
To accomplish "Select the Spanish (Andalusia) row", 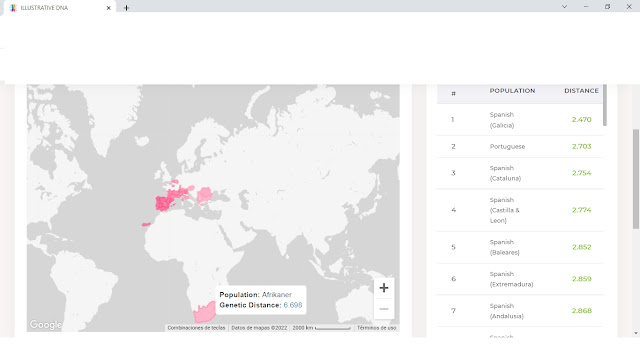I will [520, 311].
